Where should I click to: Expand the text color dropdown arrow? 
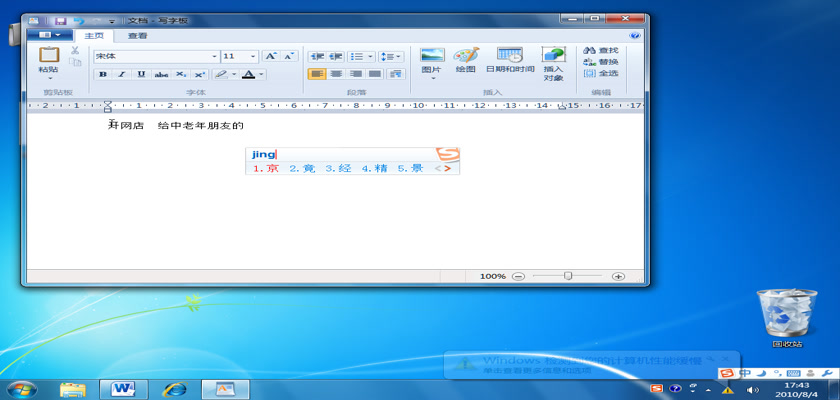click(262, 74)
